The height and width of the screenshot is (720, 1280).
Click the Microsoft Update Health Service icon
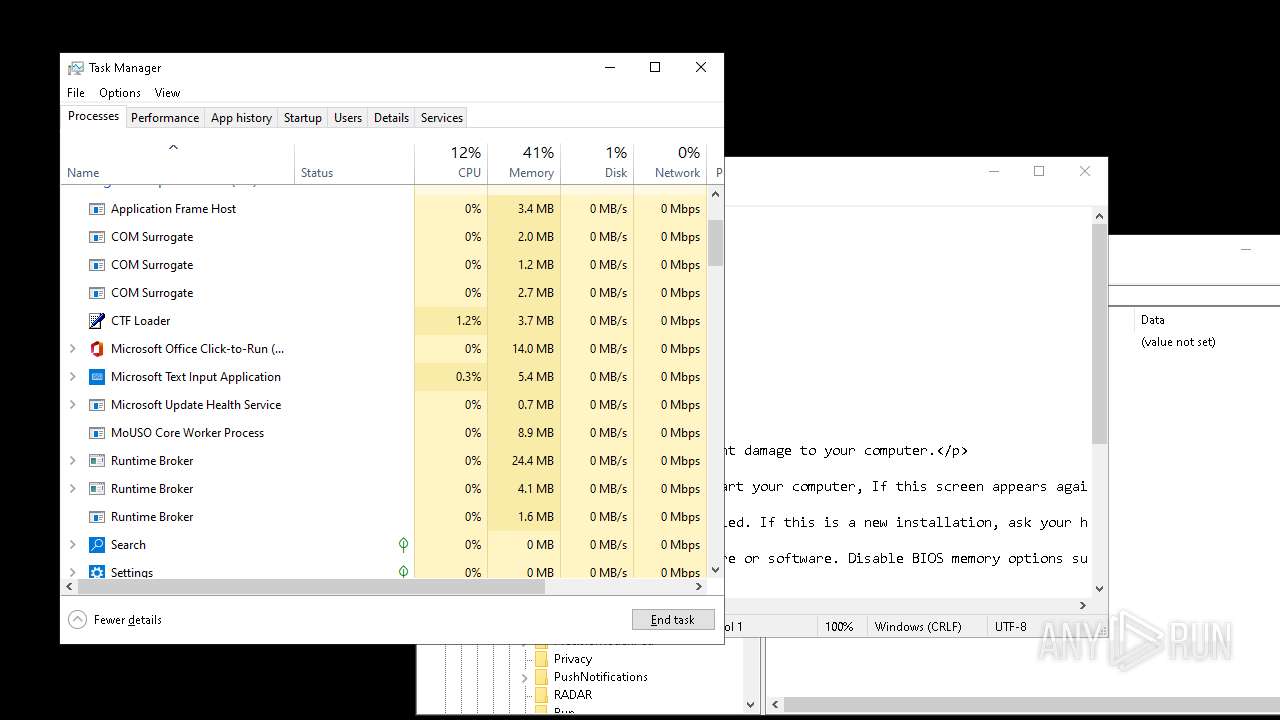97,405
